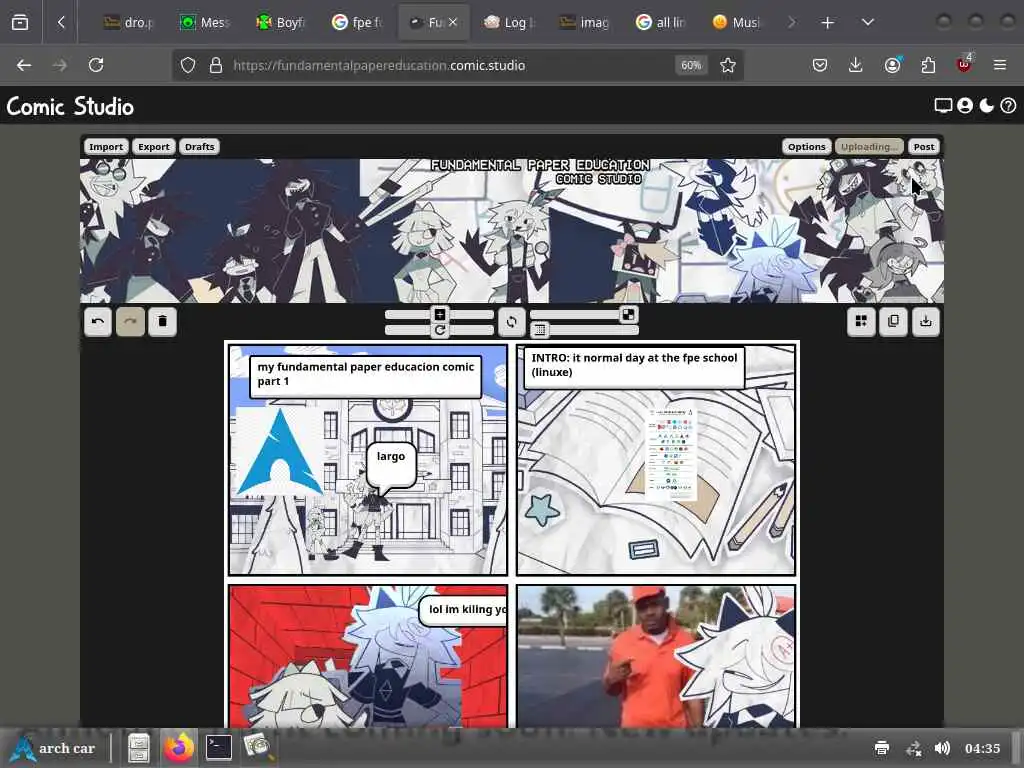Image resolution: width=1024 pixels, height=768 pixels.
Task: Undo the last comic edit
Action: coord(98,321)
